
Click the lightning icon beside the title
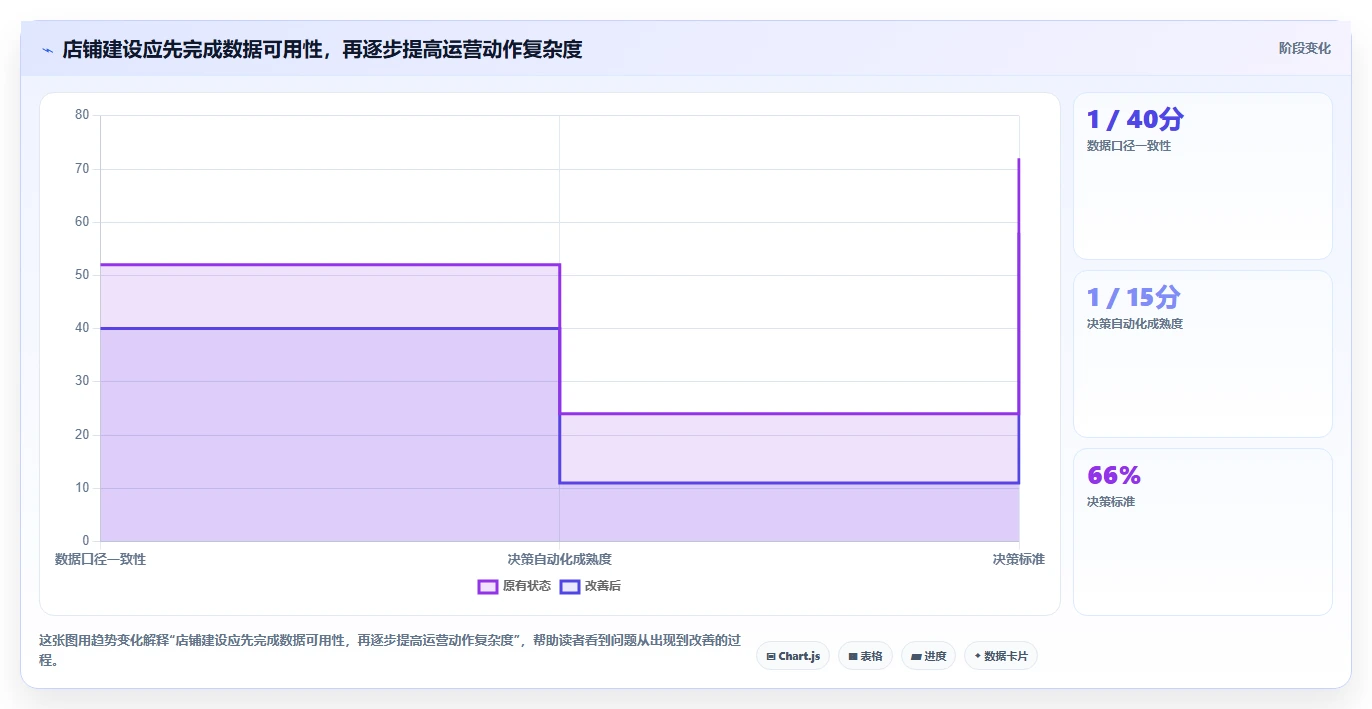(x=47, y=49)
